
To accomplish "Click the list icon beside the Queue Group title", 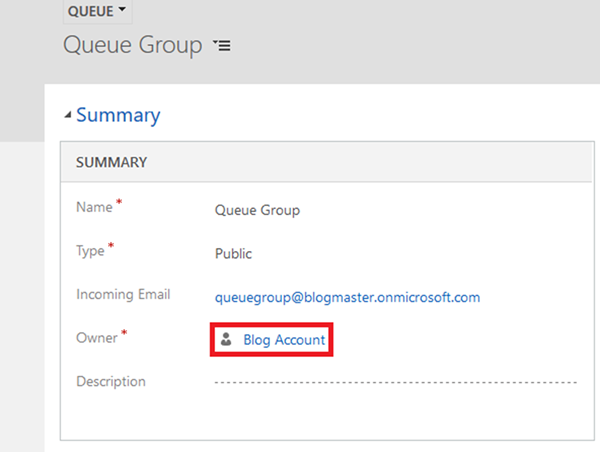I will pyautogui.click(x=222, y=46).
